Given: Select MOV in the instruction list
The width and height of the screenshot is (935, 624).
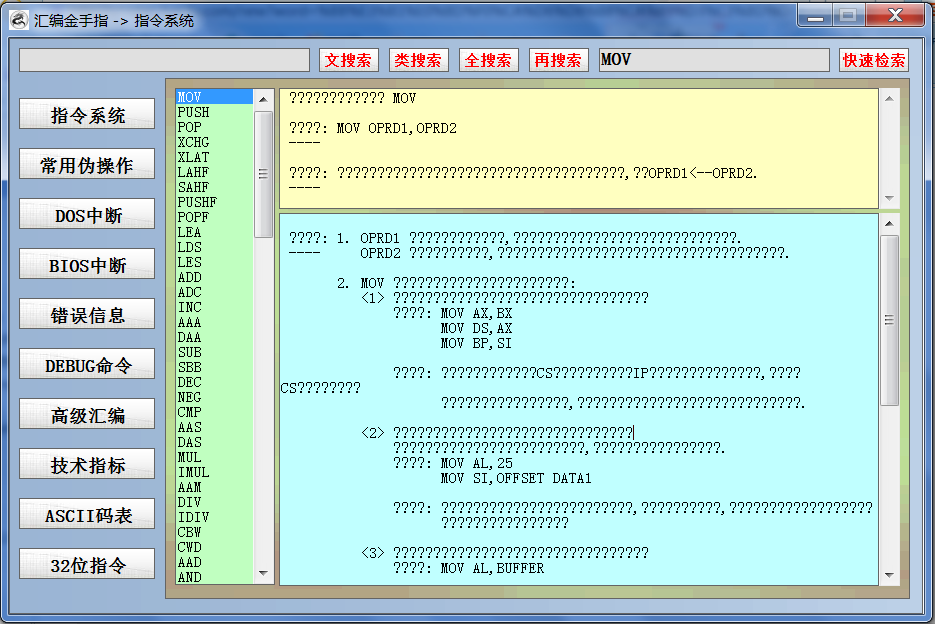Looking at the screenshot, I should (214, 97).
